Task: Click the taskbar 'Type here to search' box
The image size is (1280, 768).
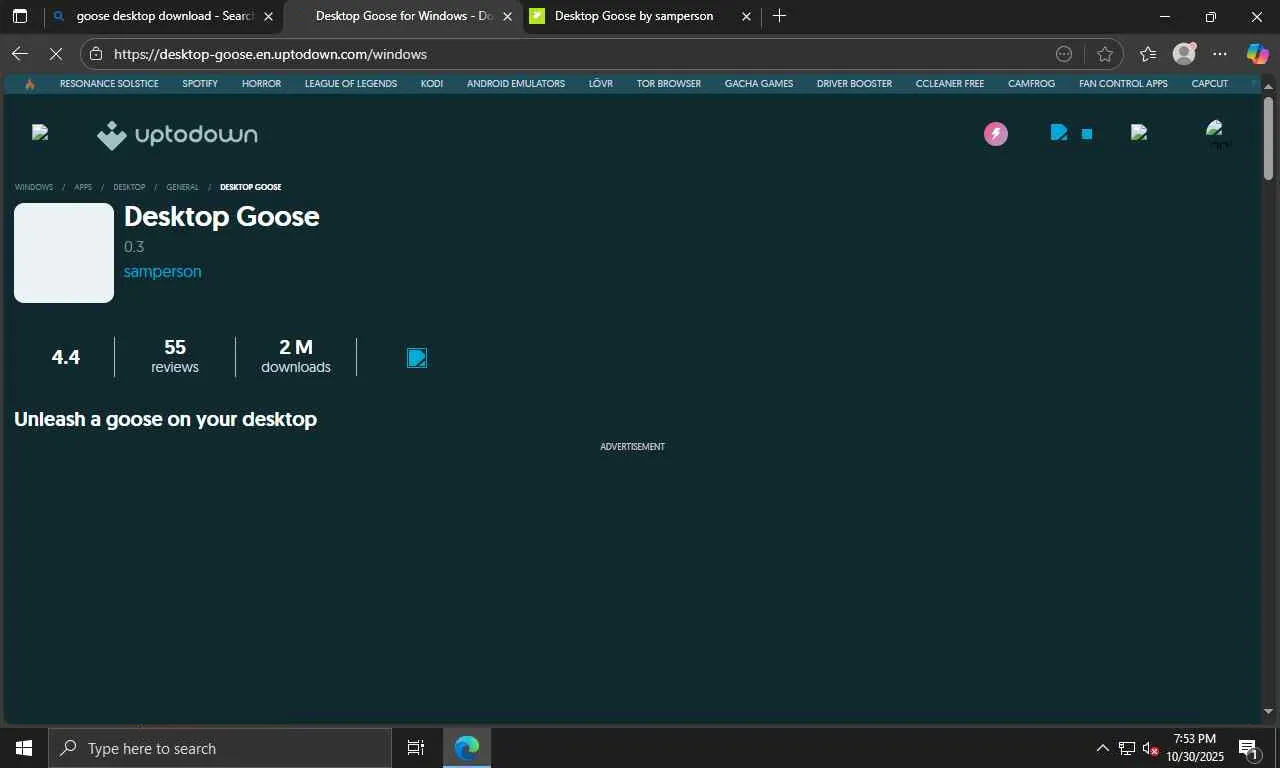Action: pos(220,748)
